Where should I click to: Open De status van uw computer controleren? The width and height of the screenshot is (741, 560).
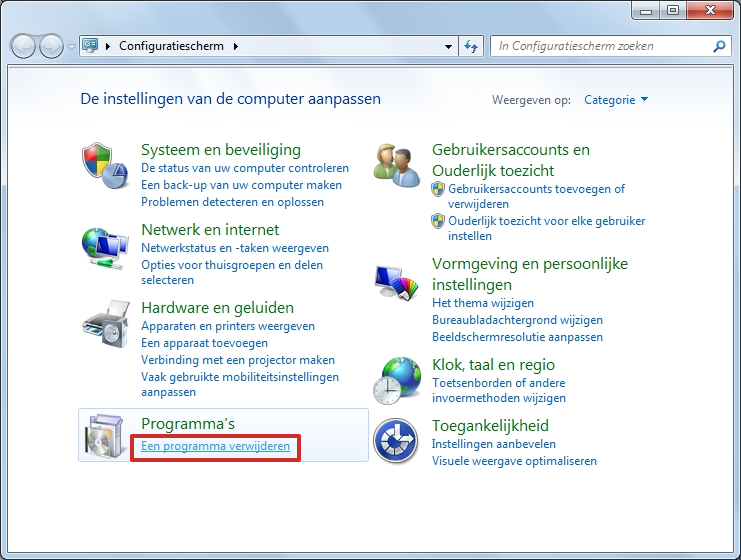(245, 168)
